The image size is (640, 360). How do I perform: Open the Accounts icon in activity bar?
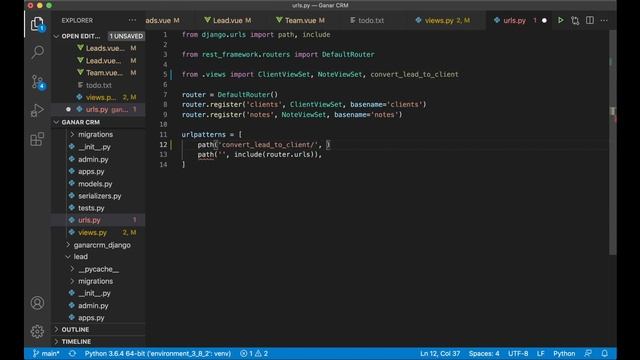[37, 303]
